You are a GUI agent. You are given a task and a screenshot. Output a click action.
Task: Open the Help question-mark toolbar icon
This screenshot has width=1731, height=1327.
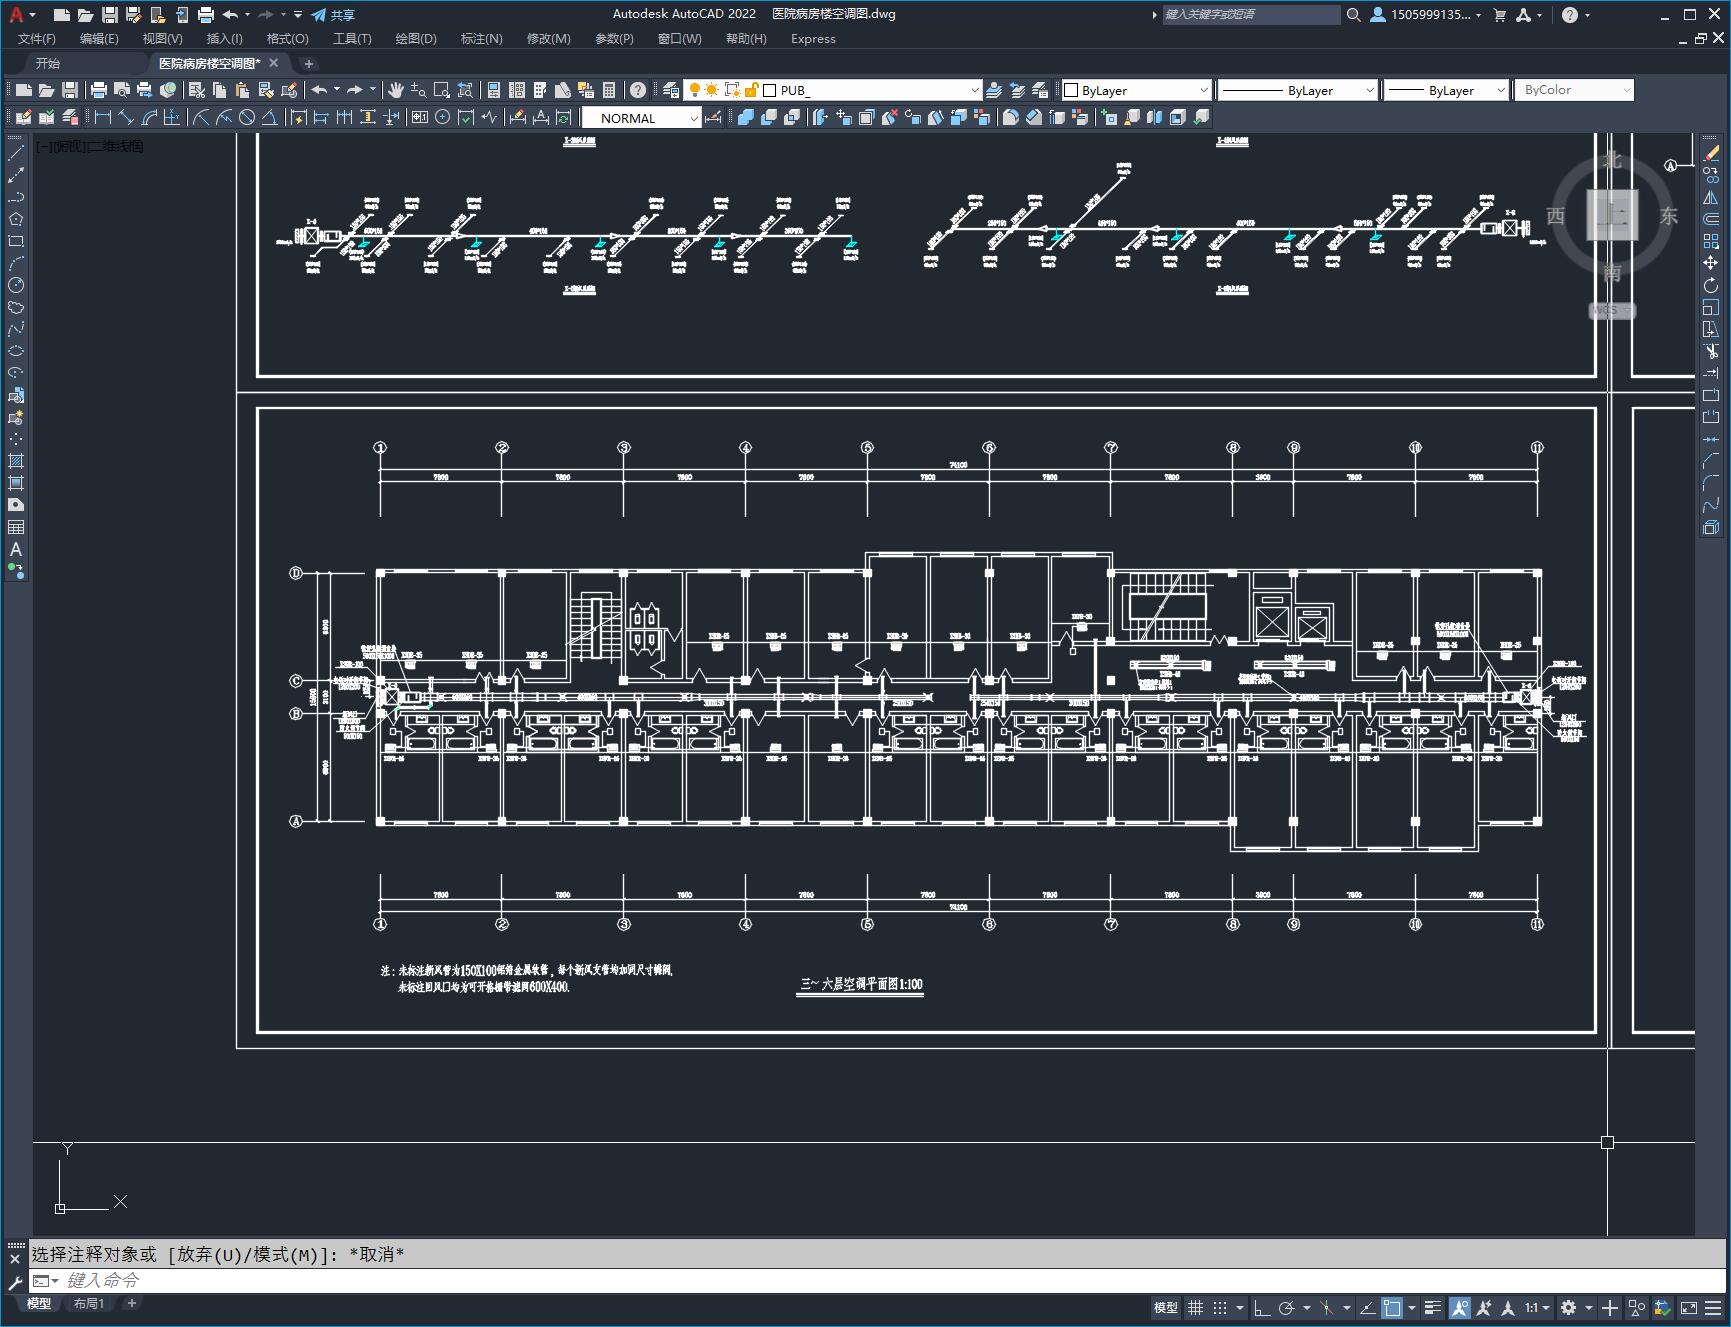(x=638, y=90)
